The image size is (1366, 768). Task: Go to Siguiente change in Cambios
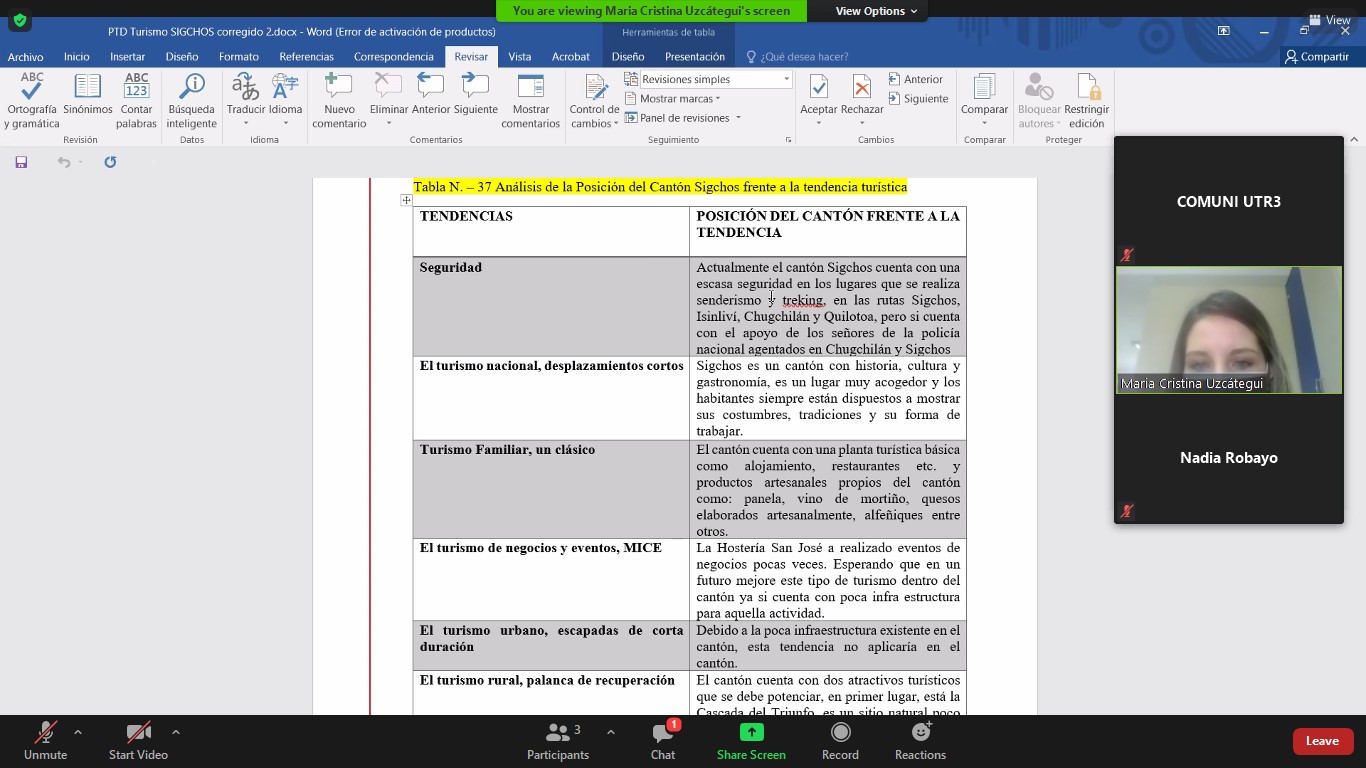click(x=918, y=99)
